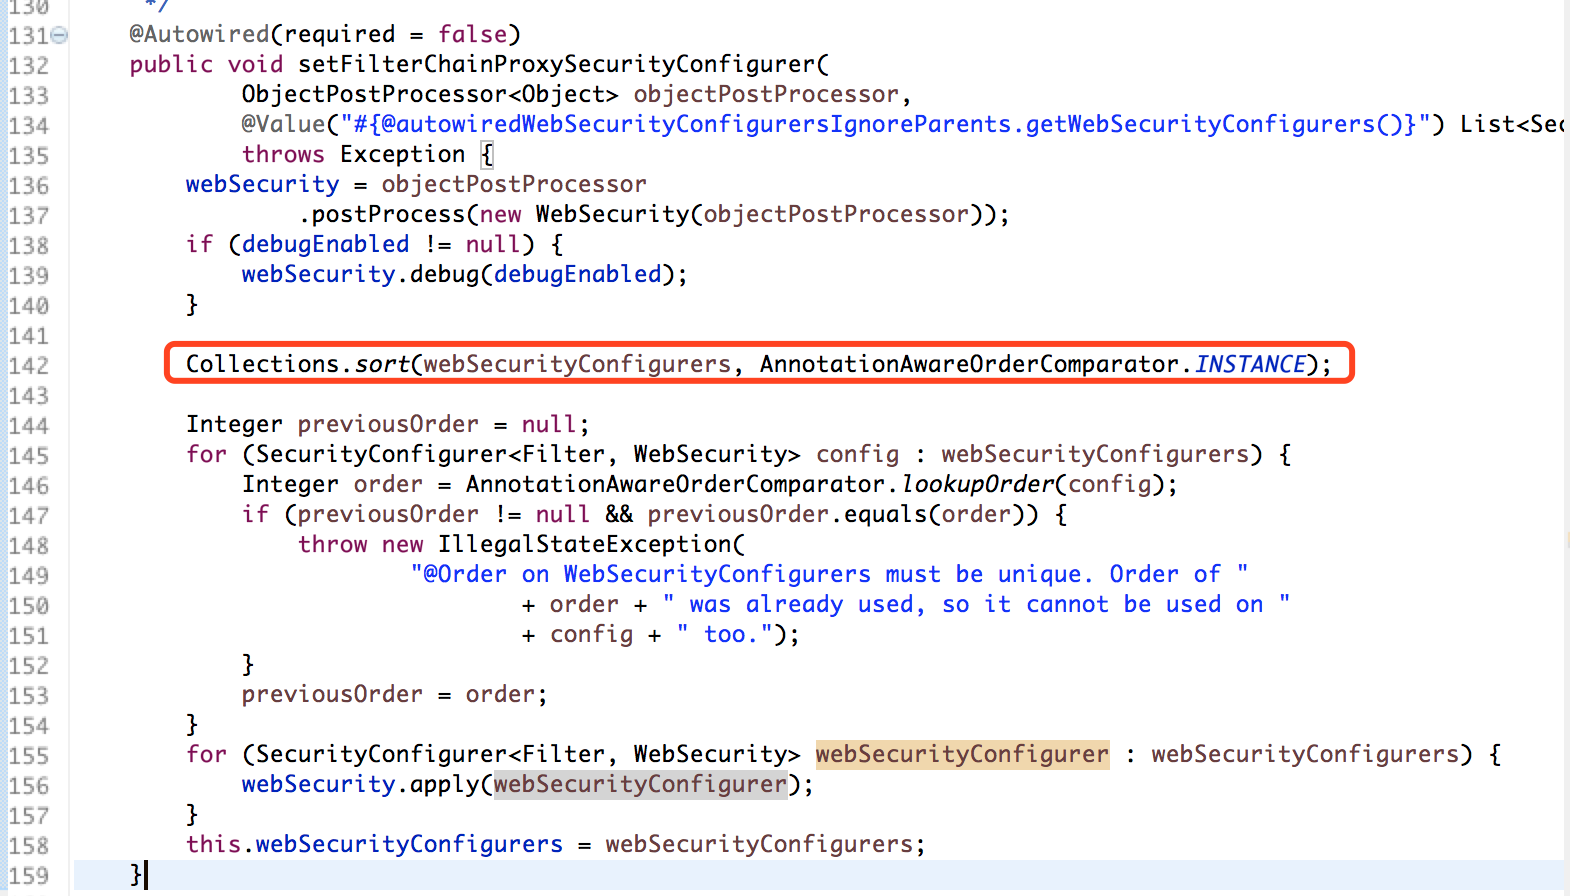Click the previousOrder variable declaration on line 144
1570x896 pixels.
point(388,424)
